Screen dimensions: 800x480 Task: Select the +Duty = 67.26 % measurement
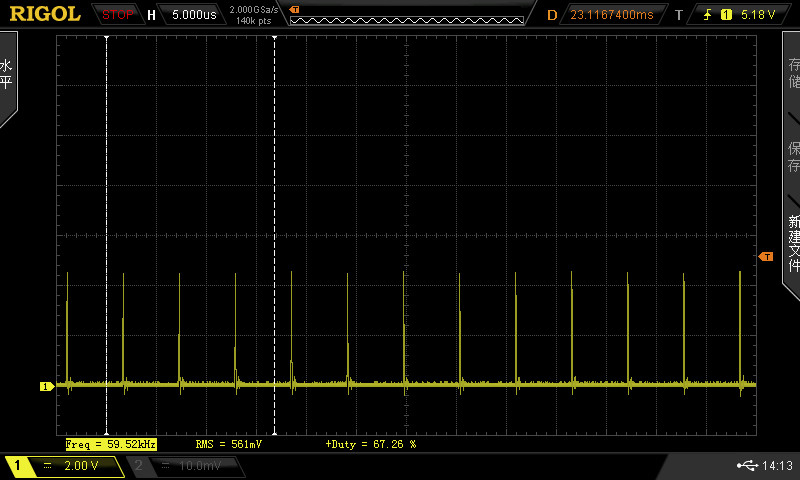point(370,444)
